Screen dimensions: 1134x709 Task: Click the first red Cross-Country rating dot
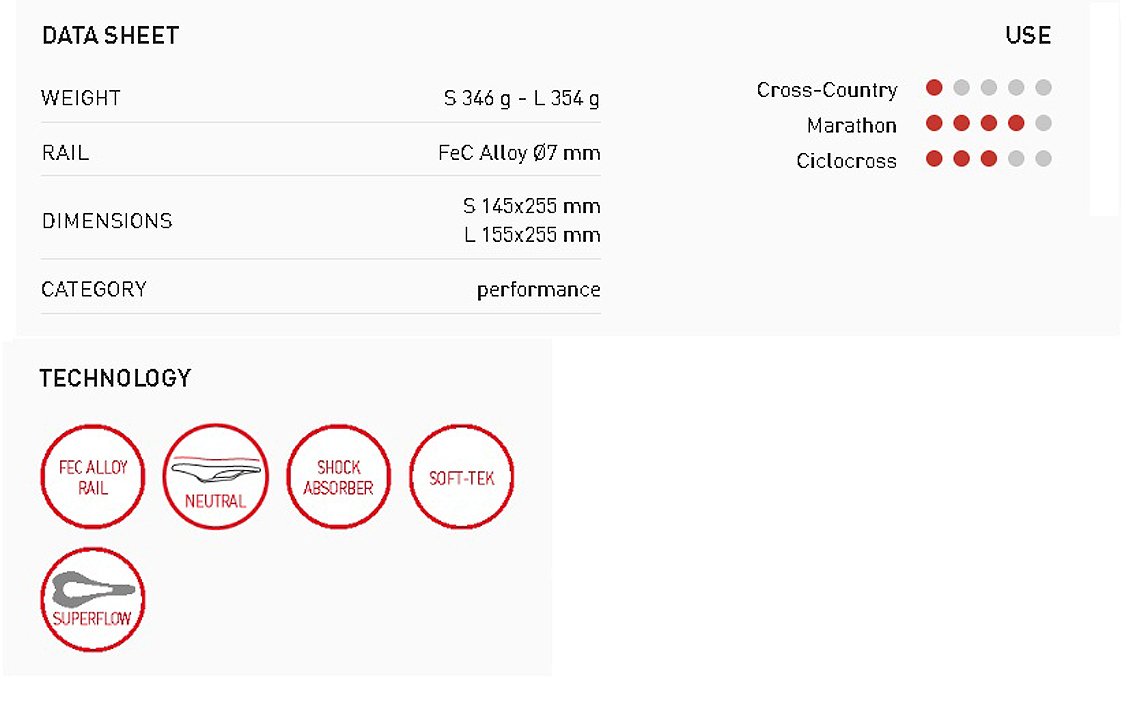[x=934, y=88]
